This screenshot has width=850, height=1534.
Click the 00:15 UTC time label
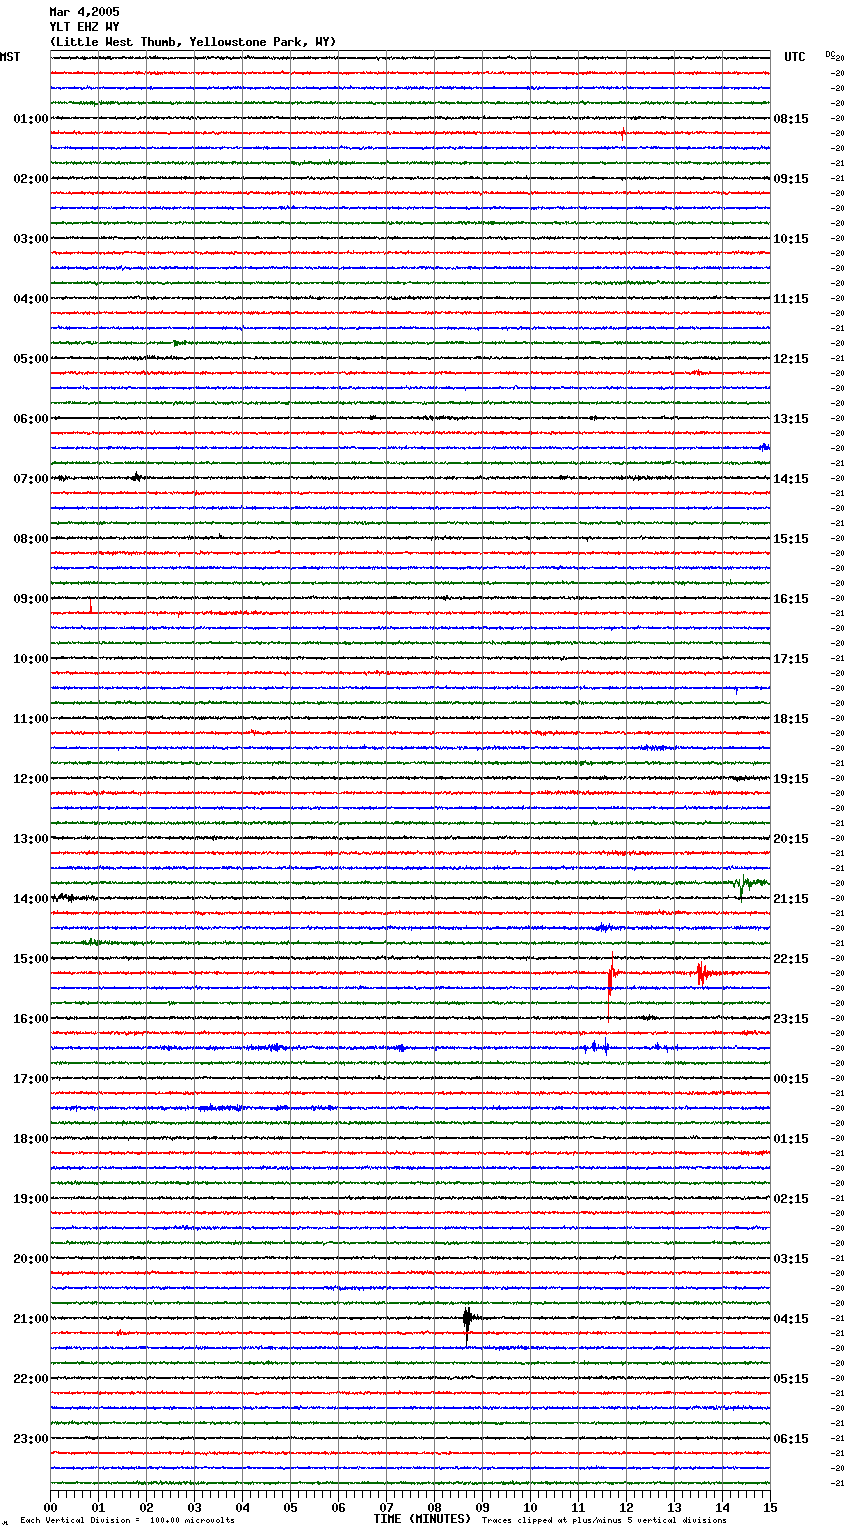791,1079
